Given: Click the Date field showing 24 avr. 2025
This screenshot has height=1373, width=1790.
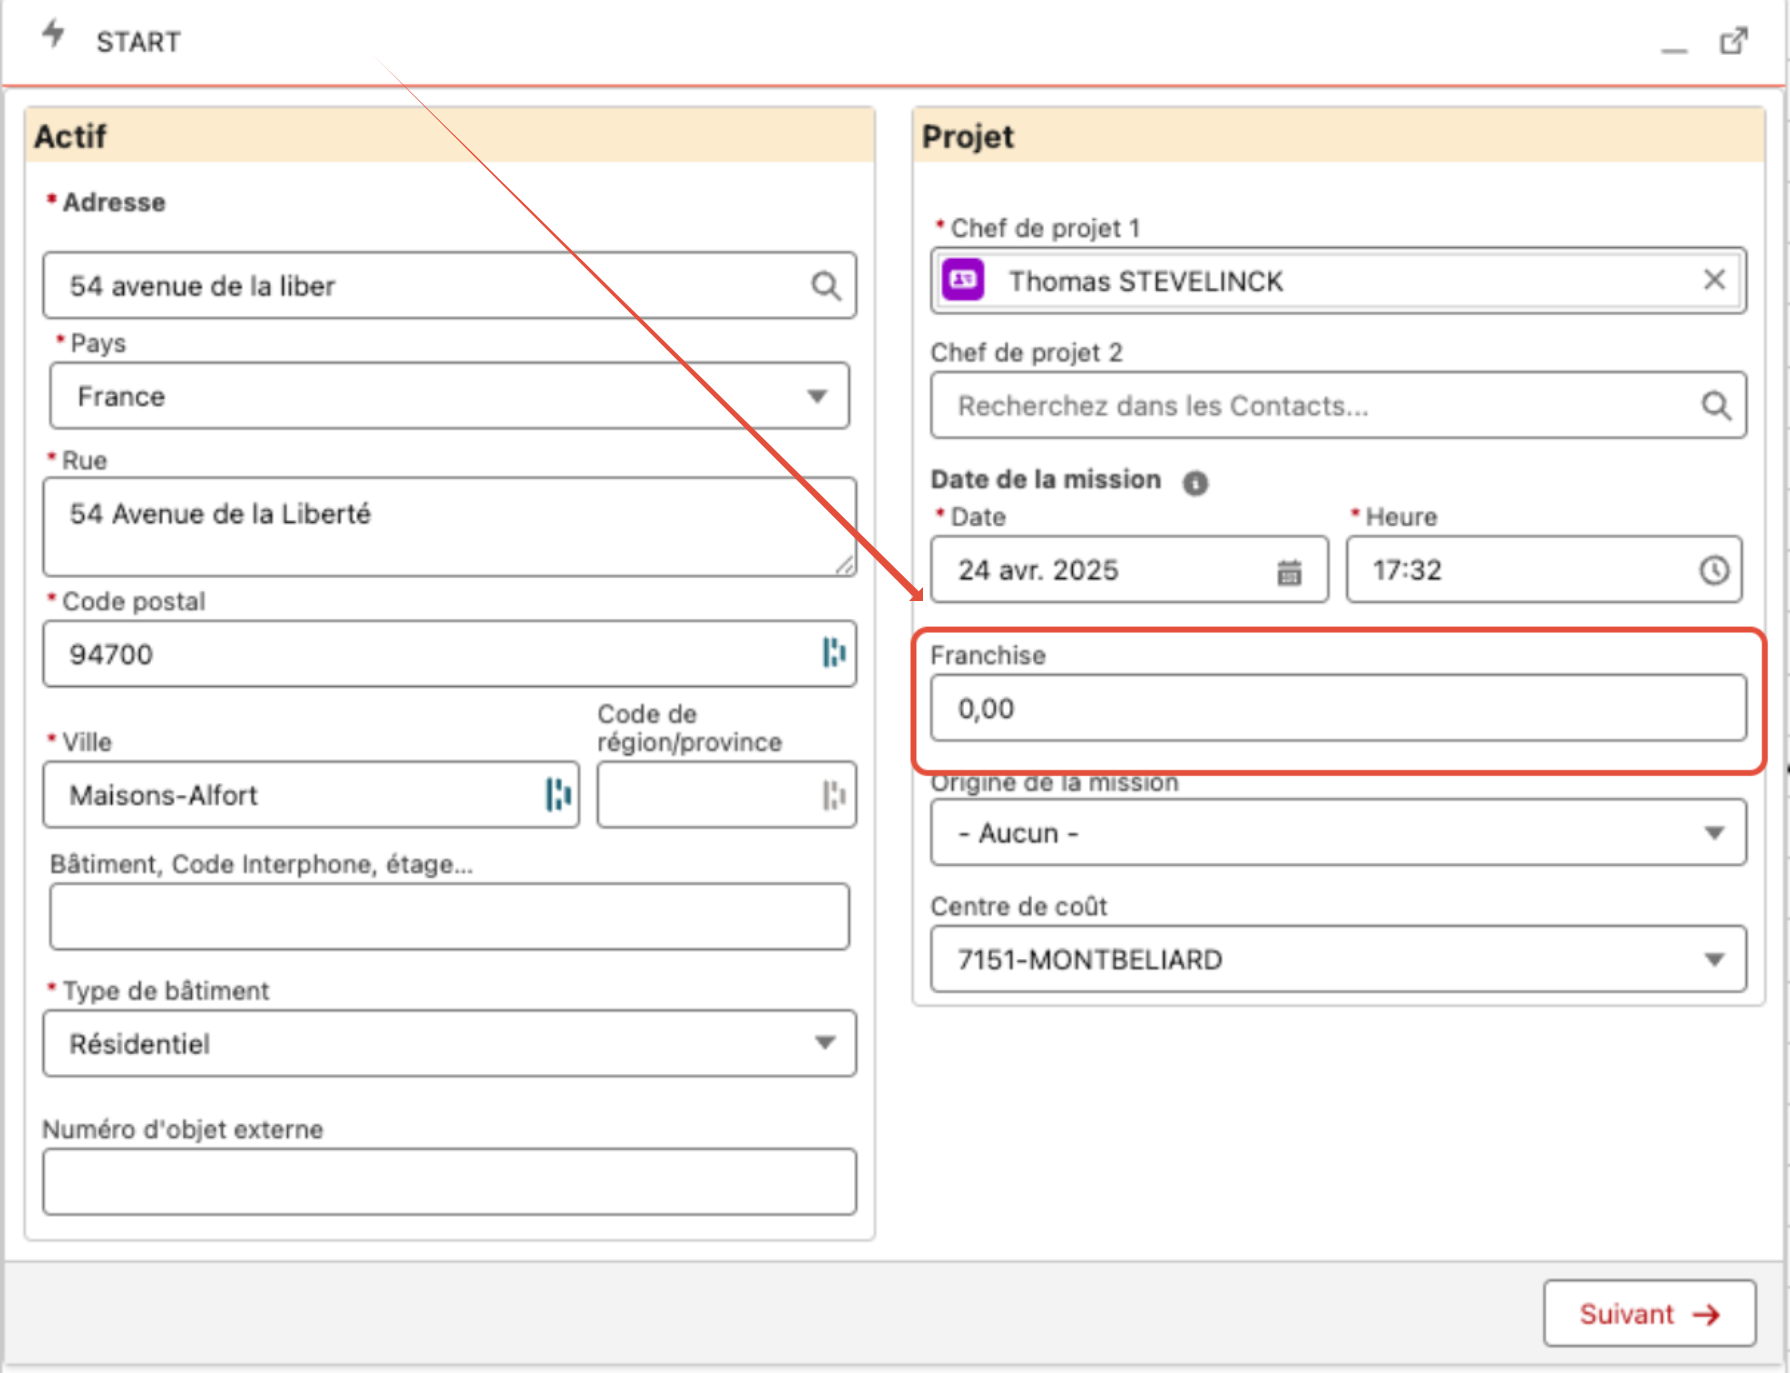Looking at the screenshot, I should [1129, 569].
